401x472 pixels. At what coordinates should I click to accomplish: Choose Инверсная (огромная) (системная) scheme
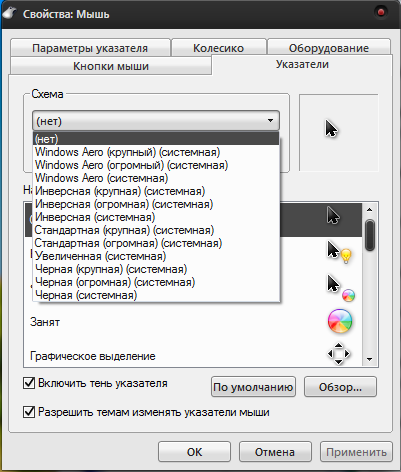[156, 204]
